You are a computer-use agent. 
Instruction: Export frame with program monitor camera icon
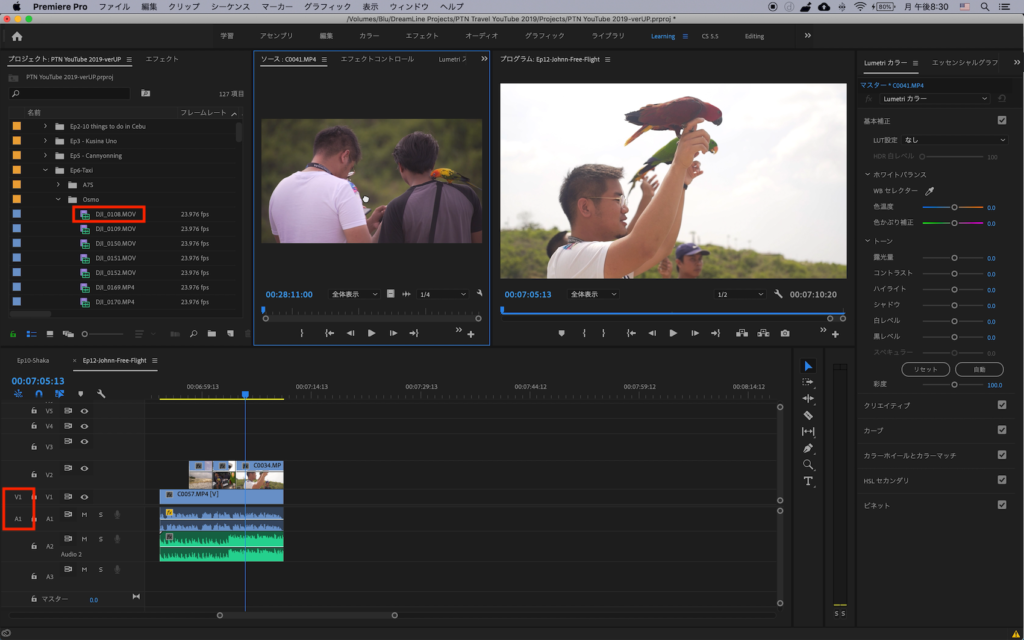point(785,333)
